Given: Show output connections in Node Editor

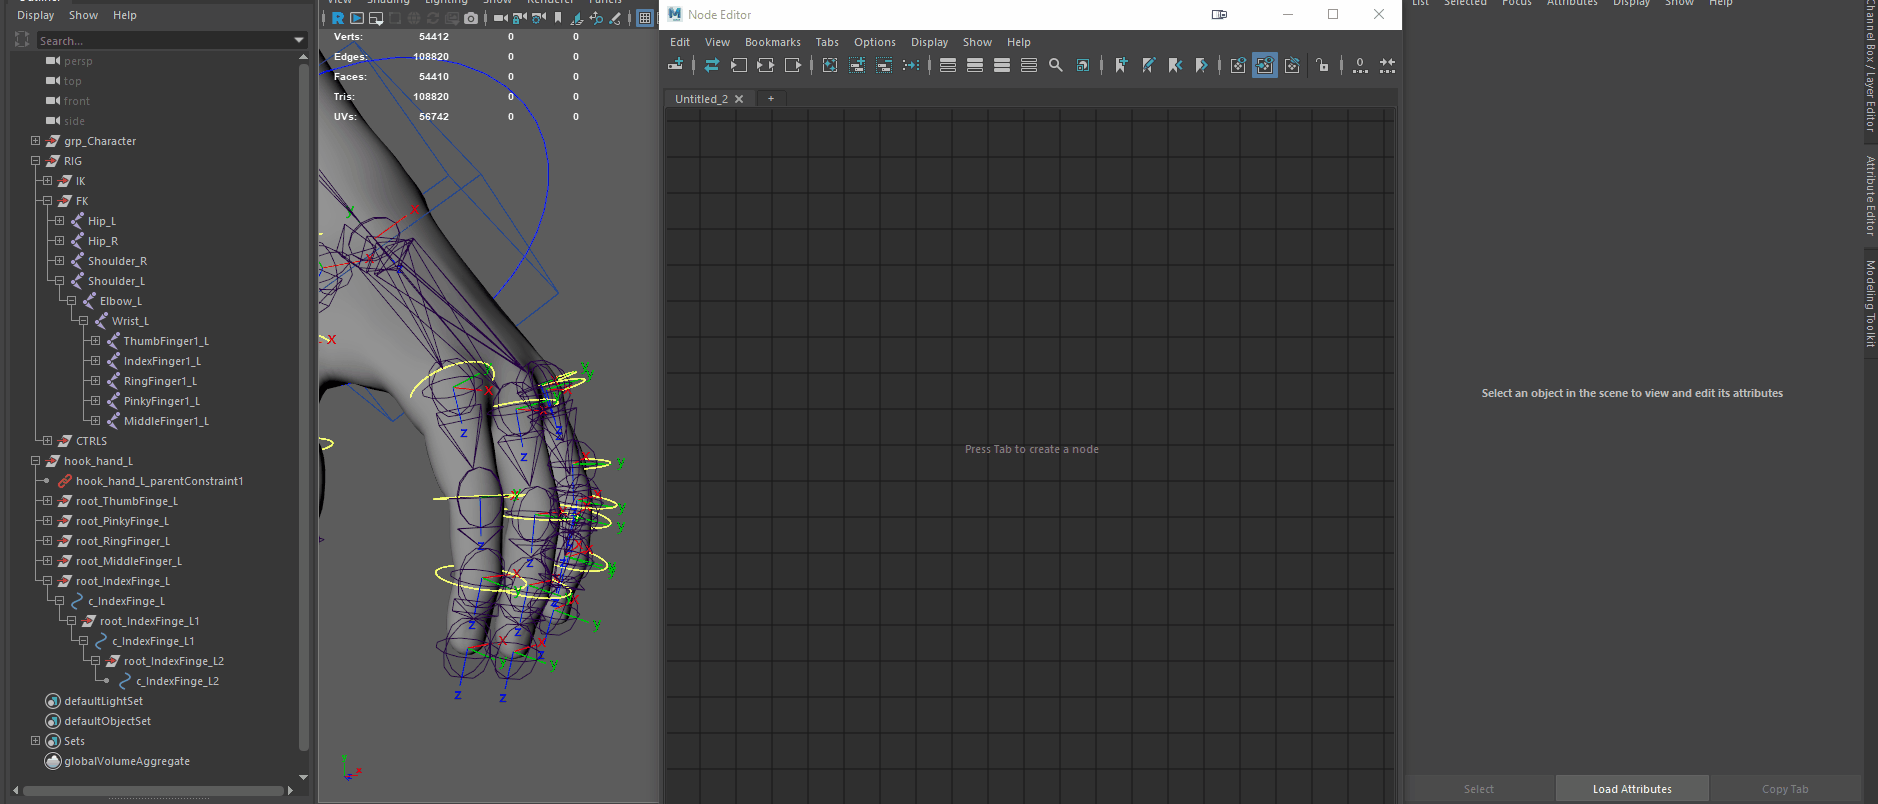Looking at the screenshot, I should click(793, 65).
